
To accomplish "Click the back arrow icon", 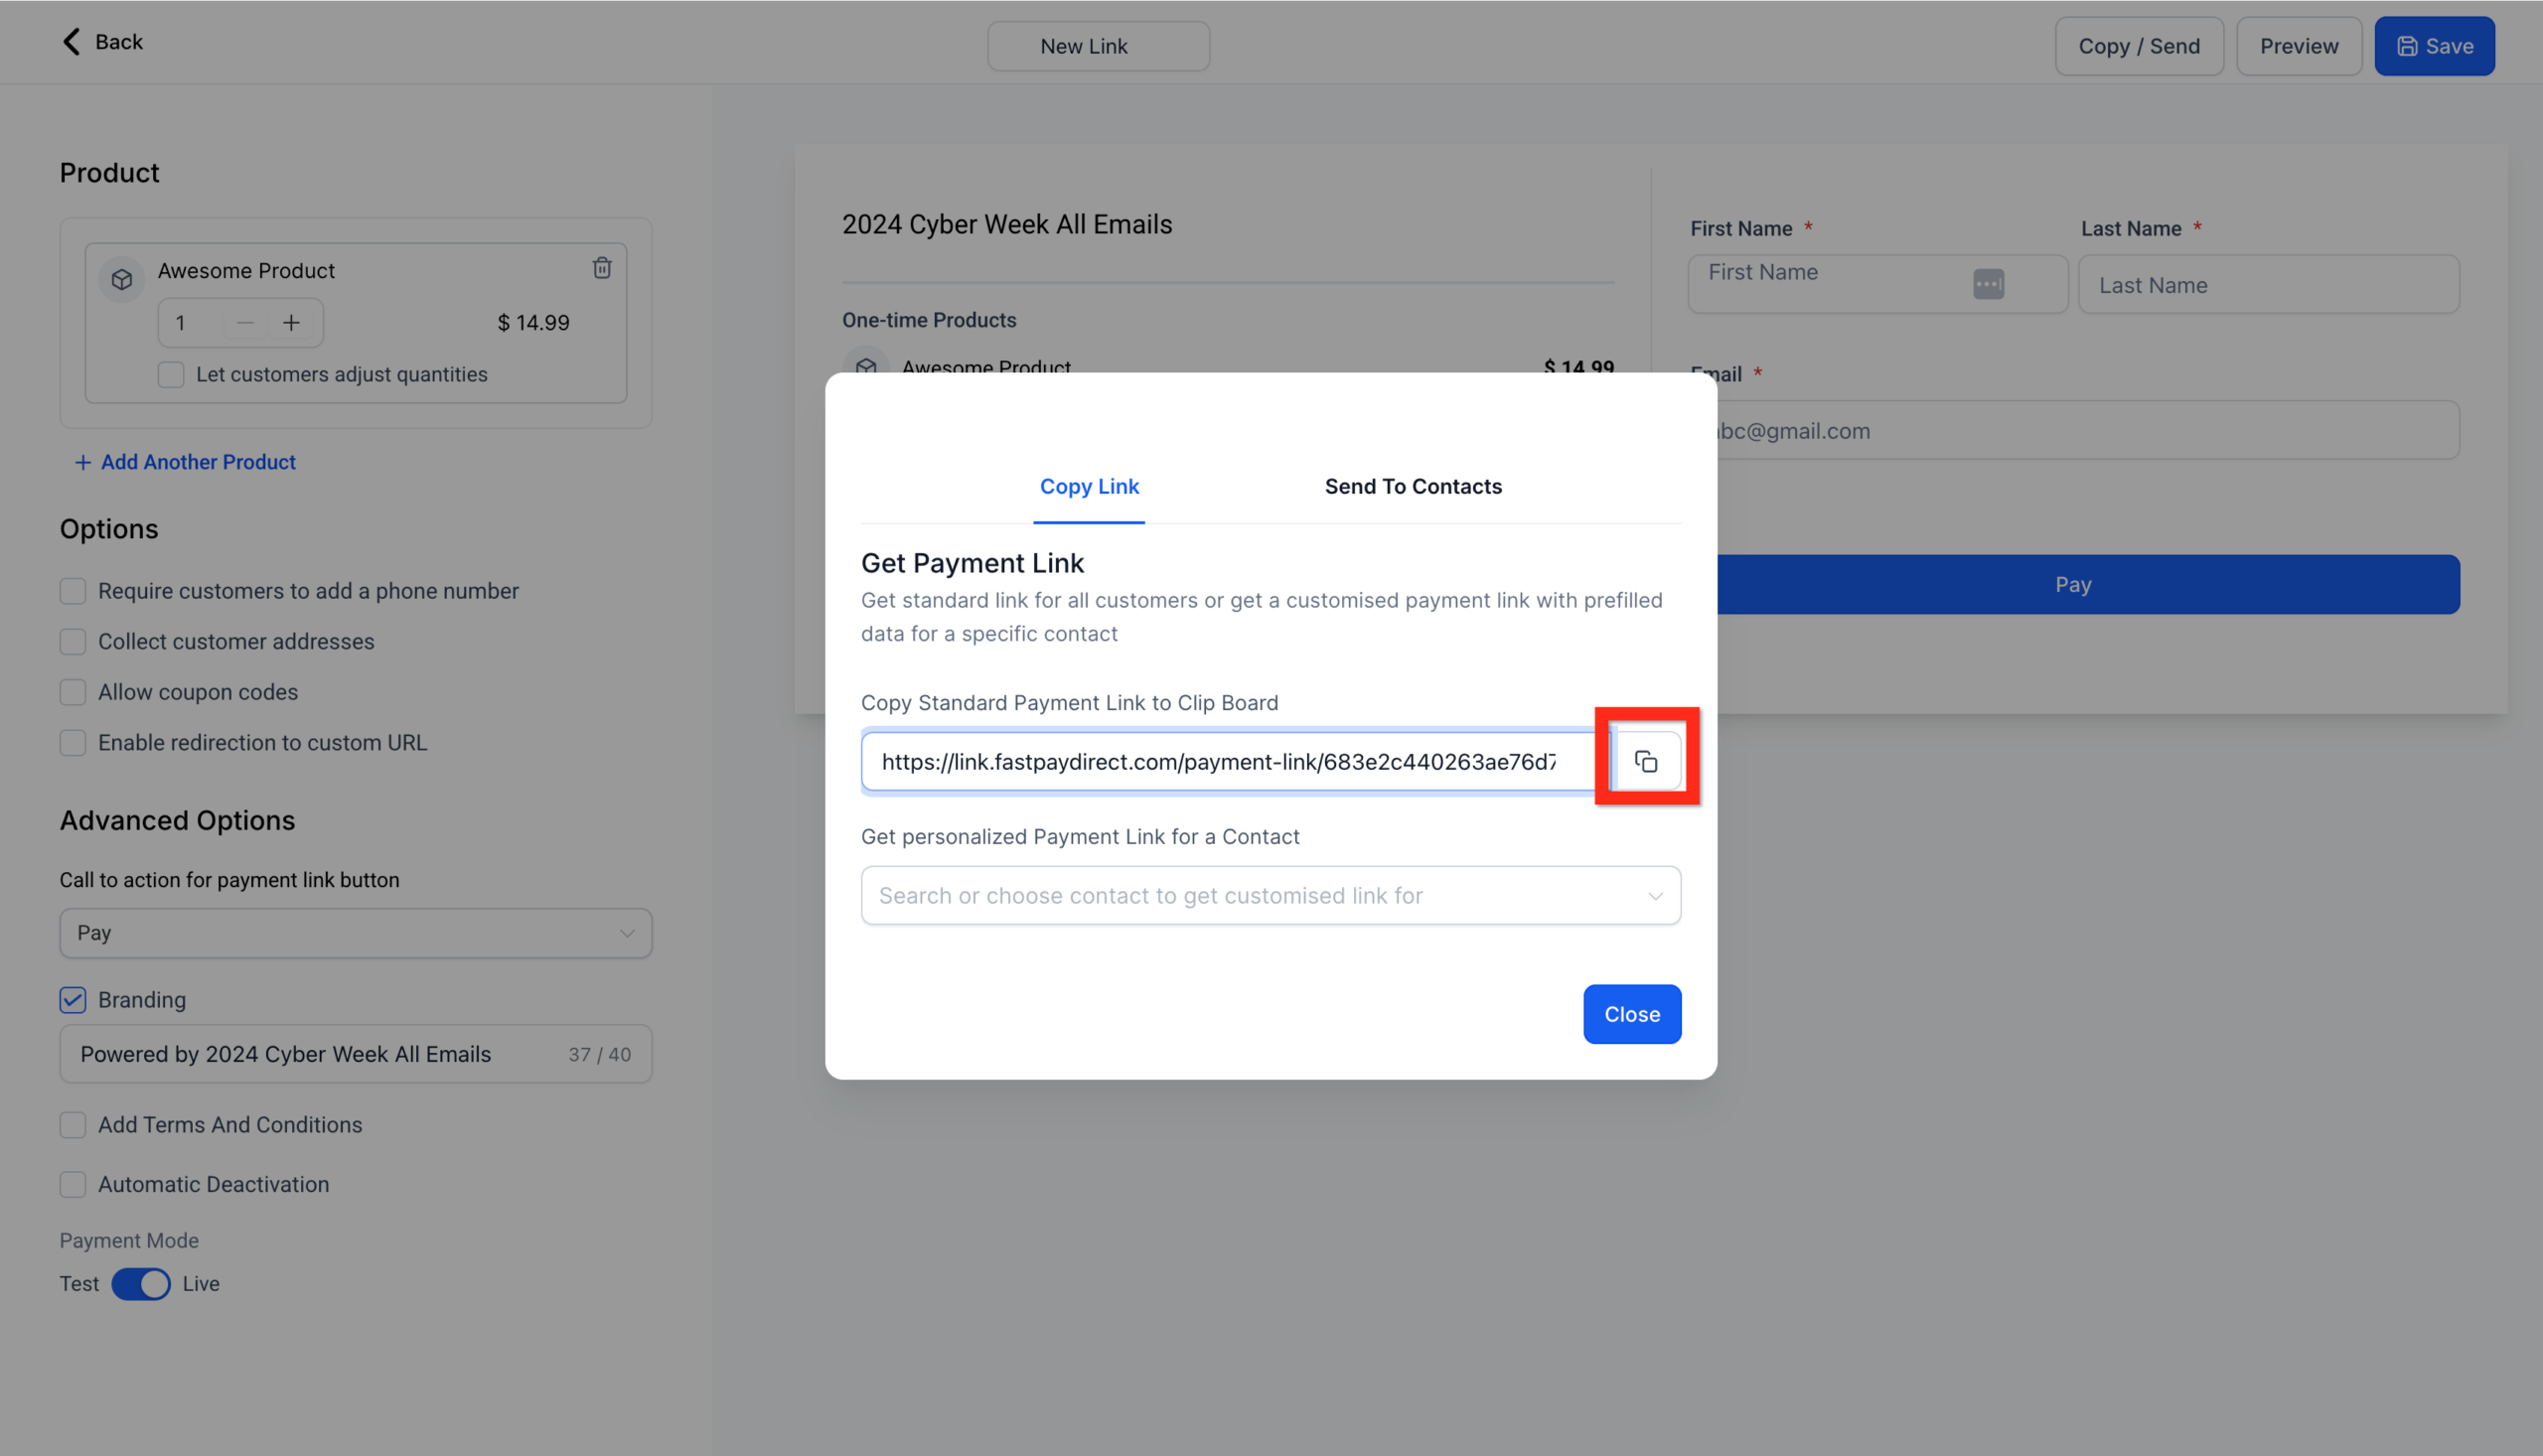I will 70,41.
